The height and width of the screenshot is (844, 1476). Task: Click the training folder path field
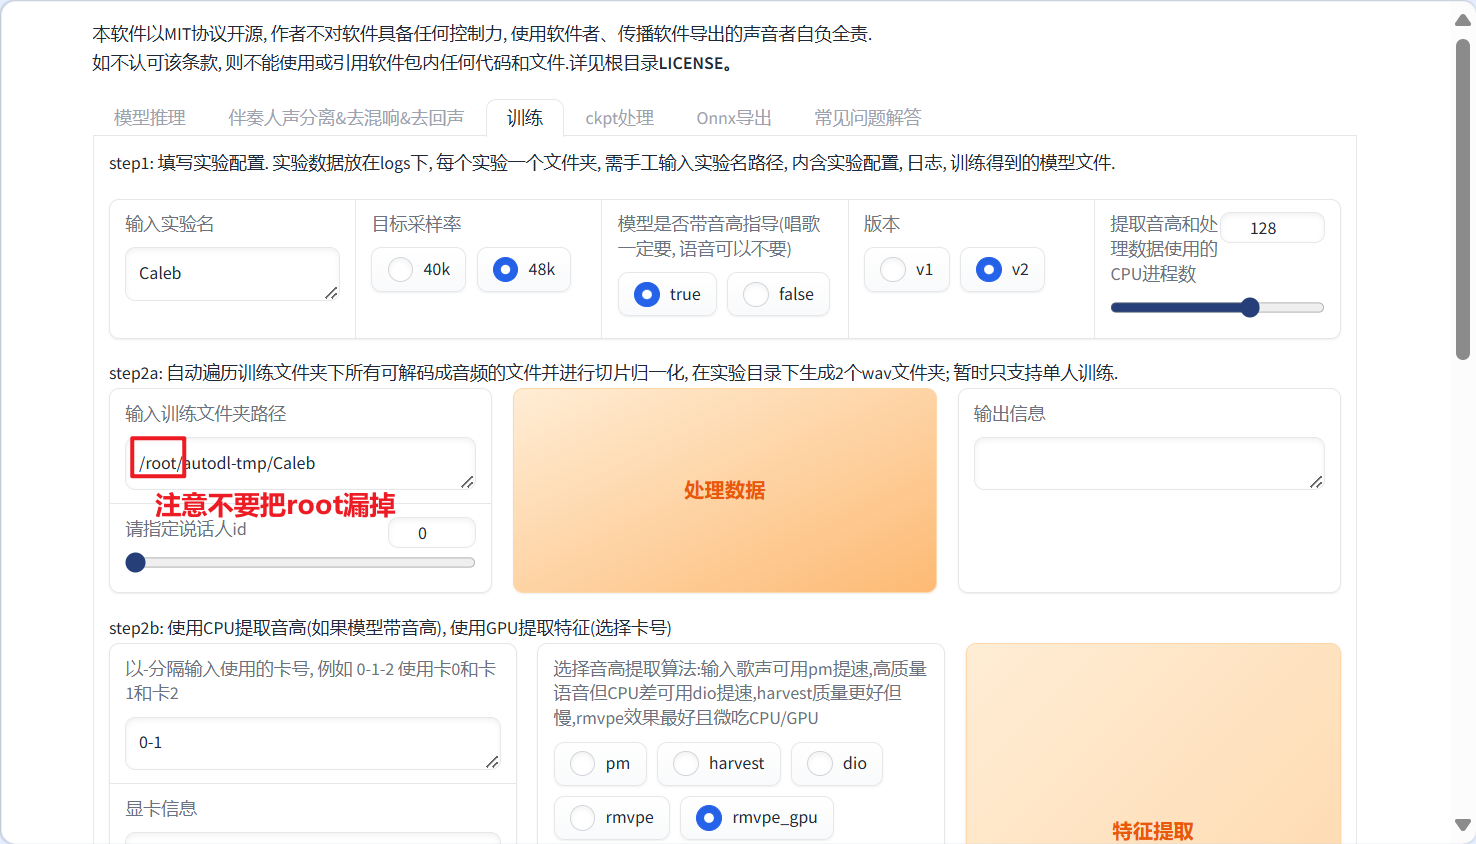click(x=300, y=464)
